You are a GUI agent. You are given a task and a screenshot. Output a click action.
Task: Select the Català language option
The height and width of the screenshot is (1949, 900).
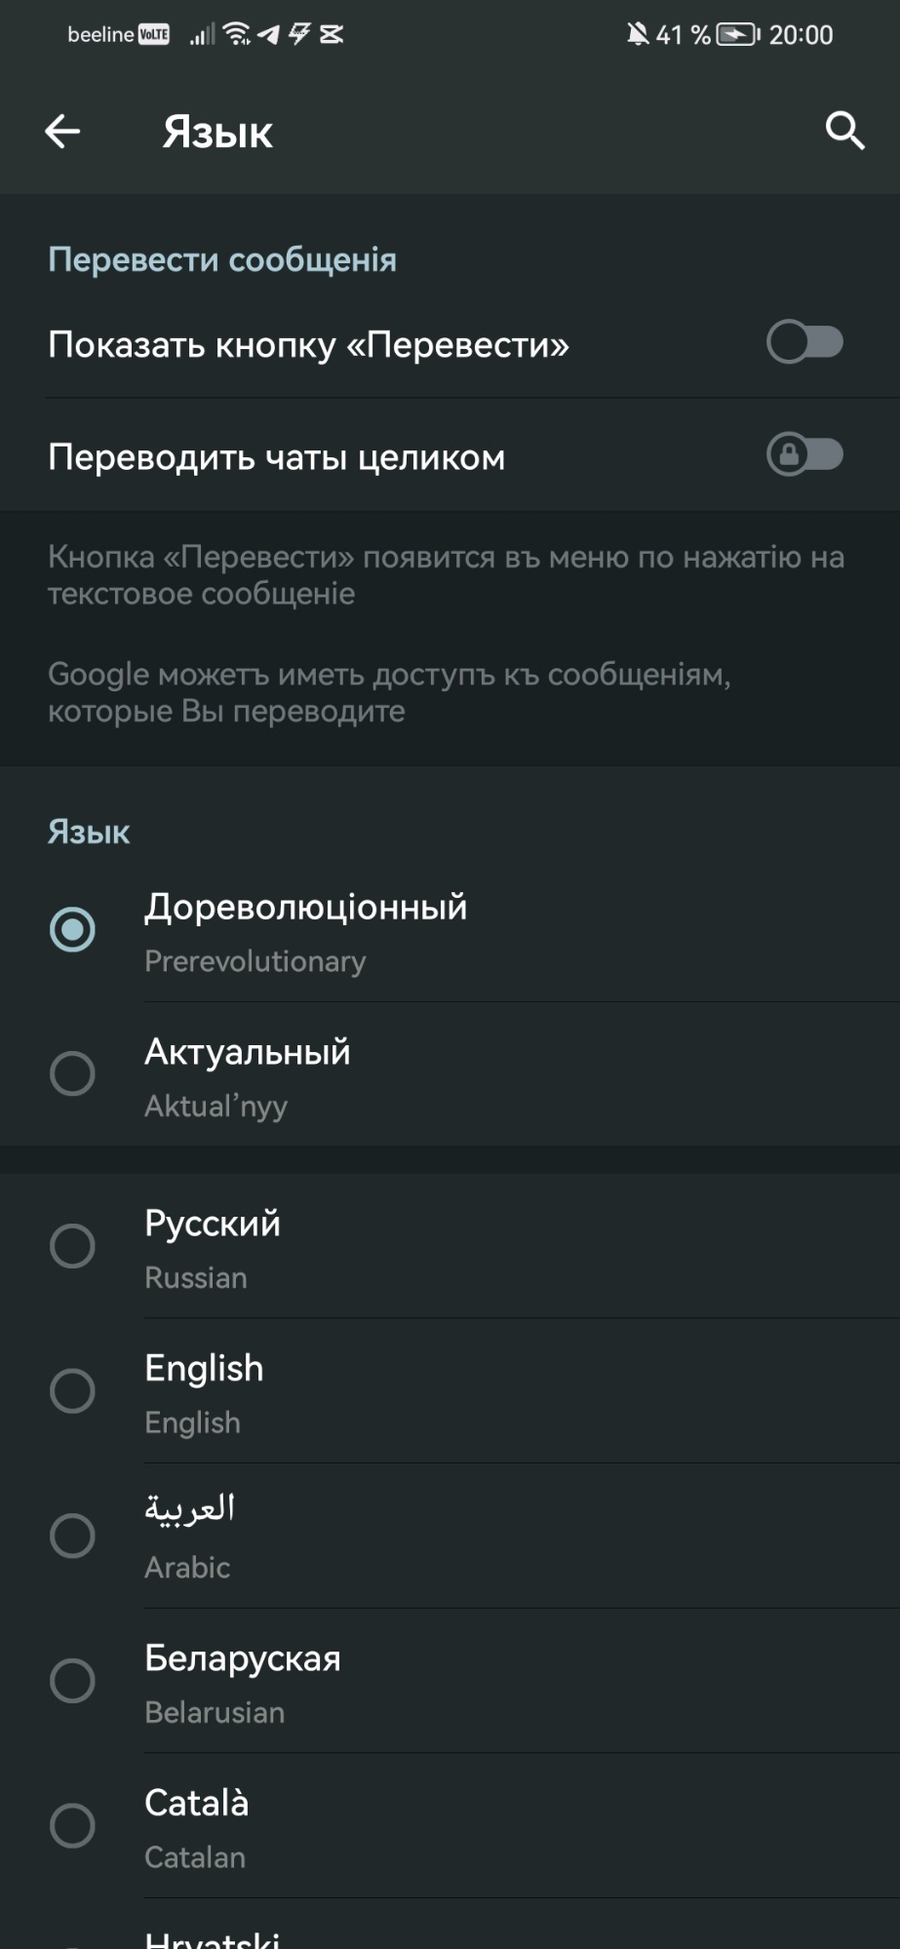(x=73, y=1826)
